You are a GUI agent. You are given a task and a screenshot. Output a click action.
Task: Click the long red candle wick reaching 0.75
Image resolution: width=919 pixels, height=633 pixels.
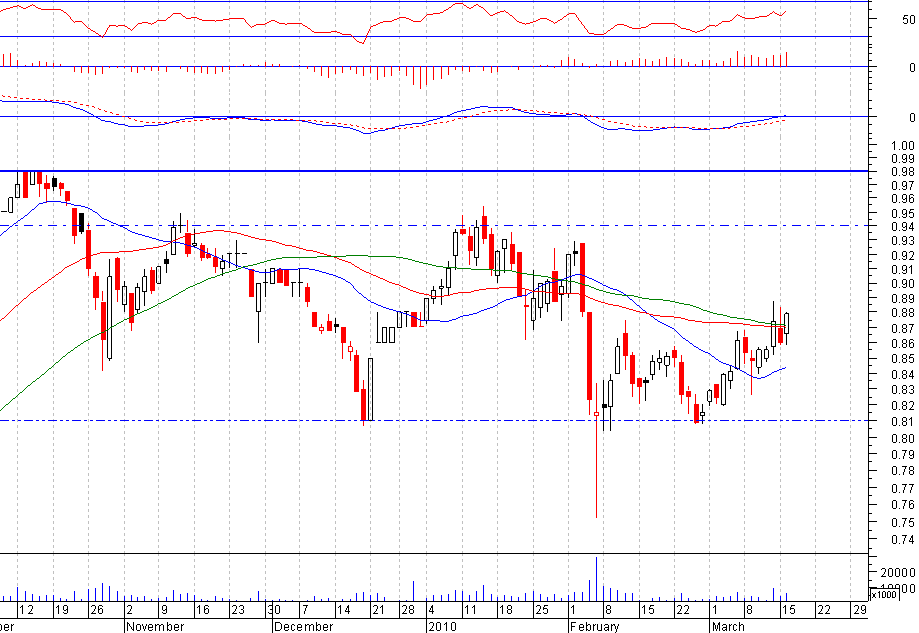597,466
